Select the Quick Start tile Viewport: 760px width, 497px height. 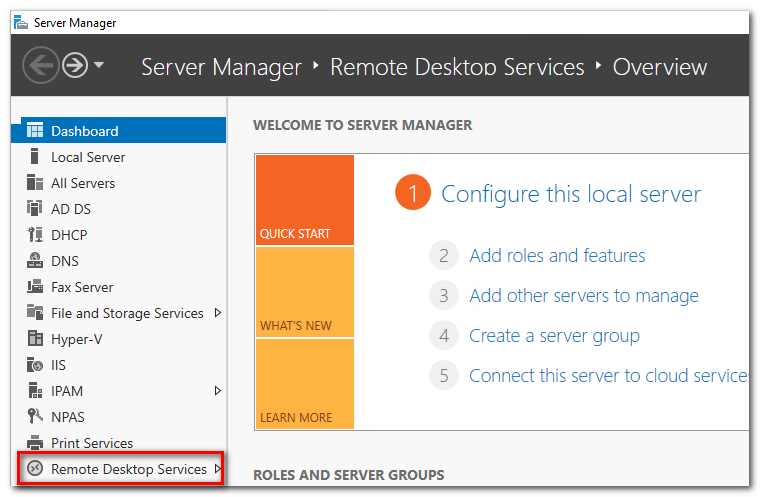coord(304,200)
